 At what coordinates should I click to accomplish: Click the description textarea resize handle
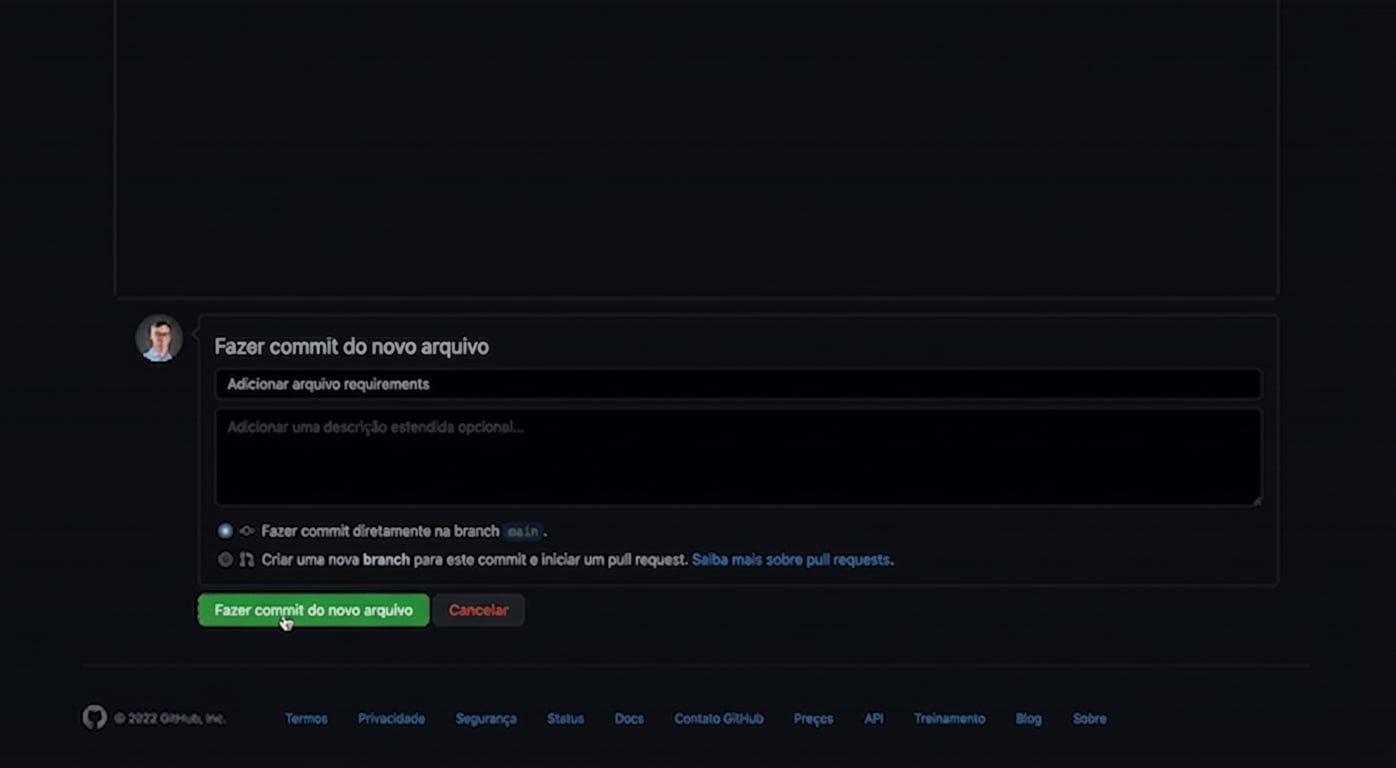coord(1256,500)
